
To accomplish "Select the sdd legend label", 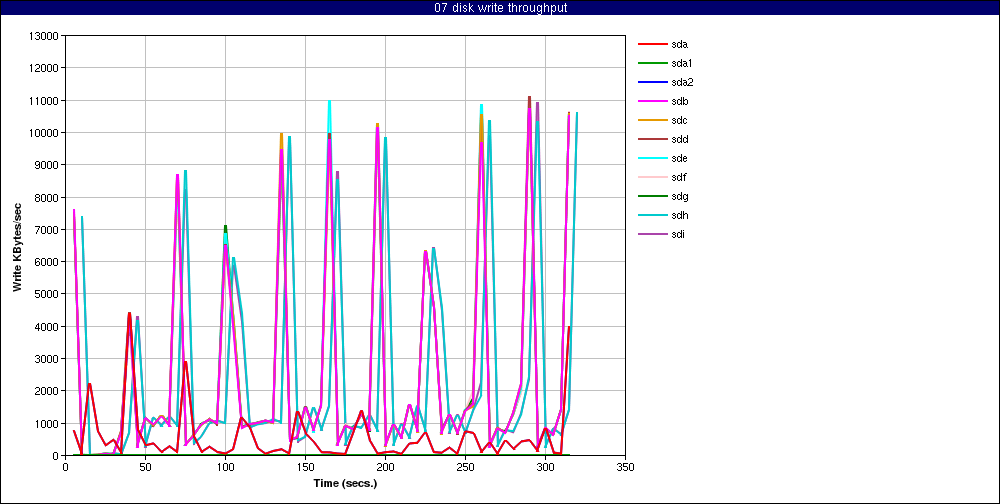I will click(x=679, y=139).
